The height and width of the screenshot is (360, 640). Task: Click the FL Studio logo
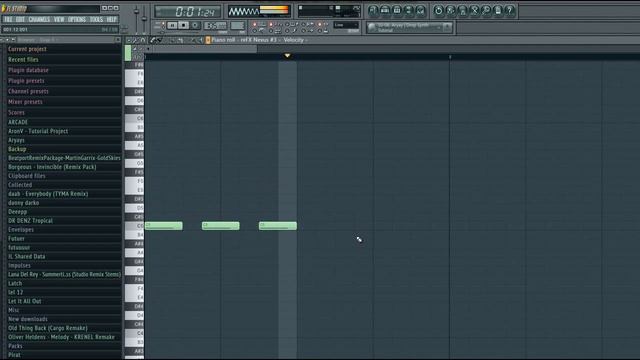15,8
